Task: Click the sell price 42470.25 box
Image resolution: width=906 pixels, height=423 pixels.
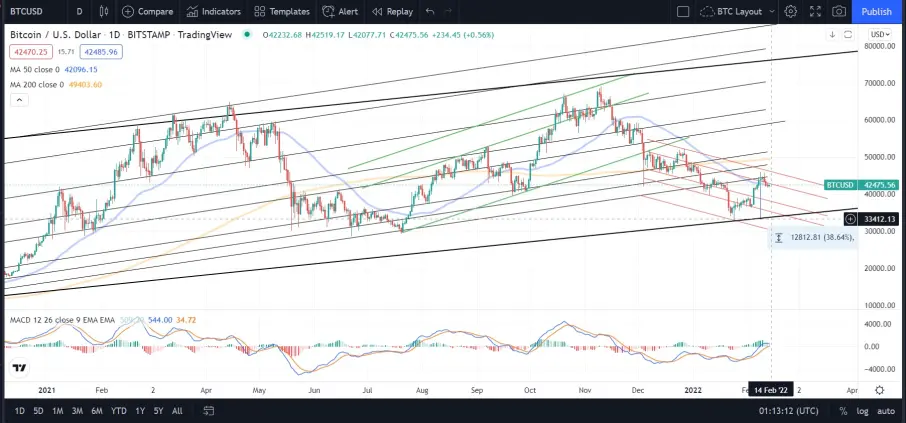Action: coord(31,52)
